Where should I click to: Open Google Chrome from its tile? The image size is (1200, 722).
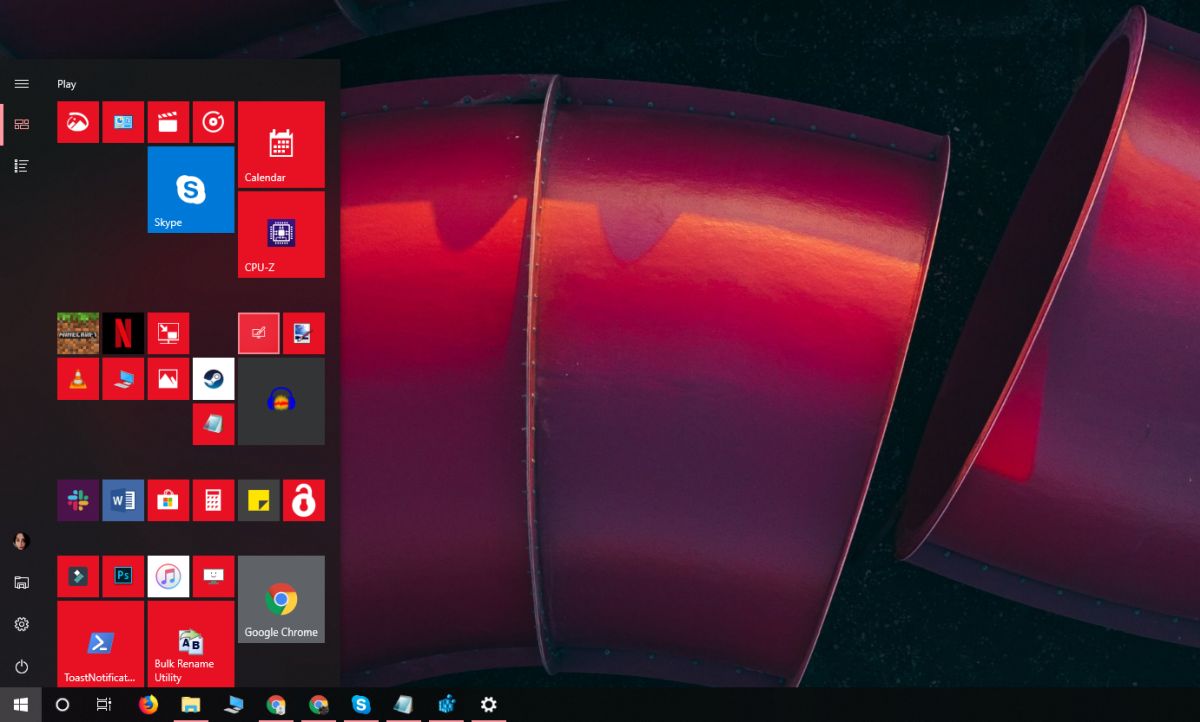coord(281,599)
